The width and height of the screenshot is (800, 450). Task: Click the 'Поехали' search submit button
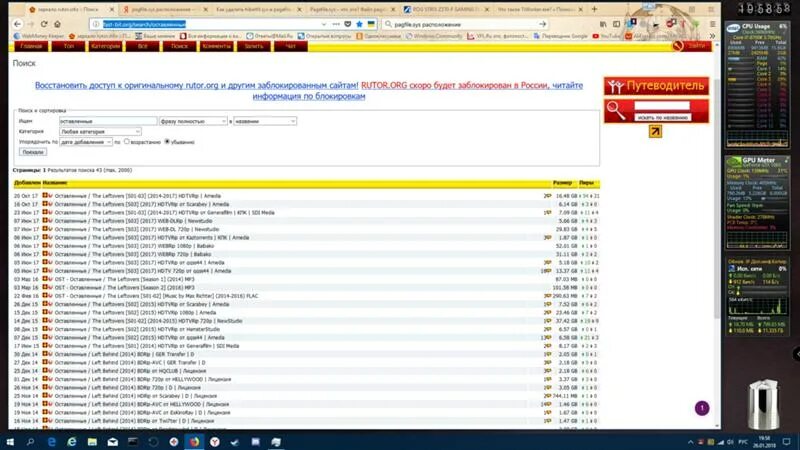(33, 152)
